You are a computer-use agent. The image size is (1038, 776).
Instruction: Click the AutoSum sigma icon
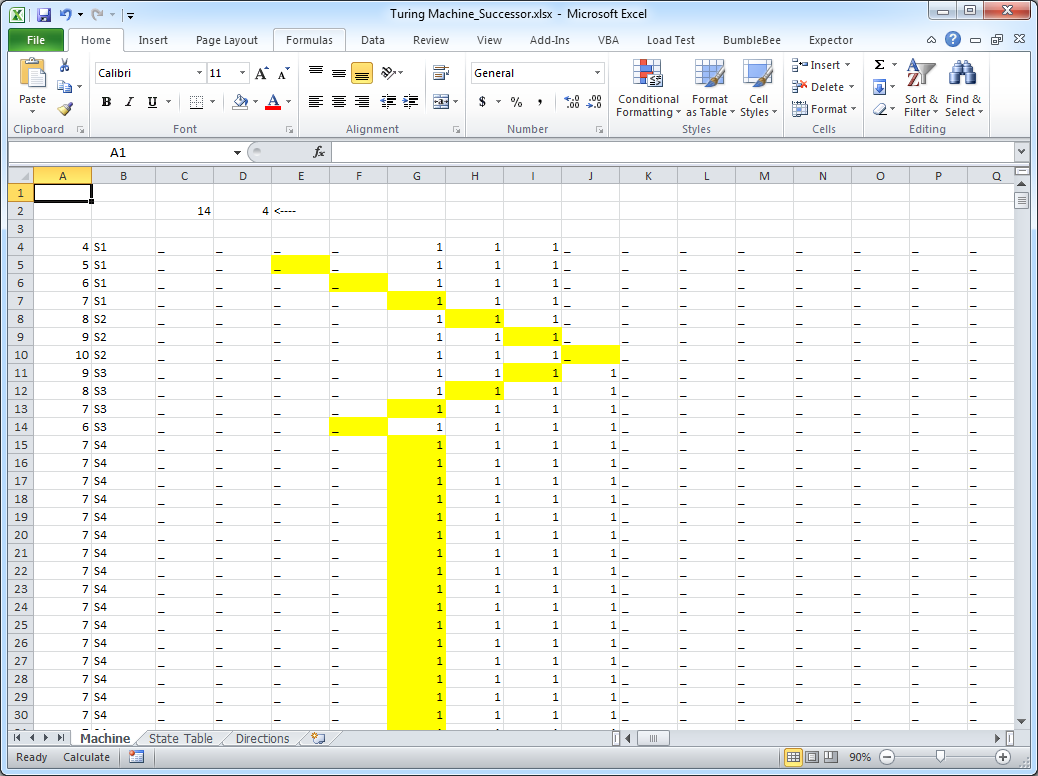coord(880,64)
